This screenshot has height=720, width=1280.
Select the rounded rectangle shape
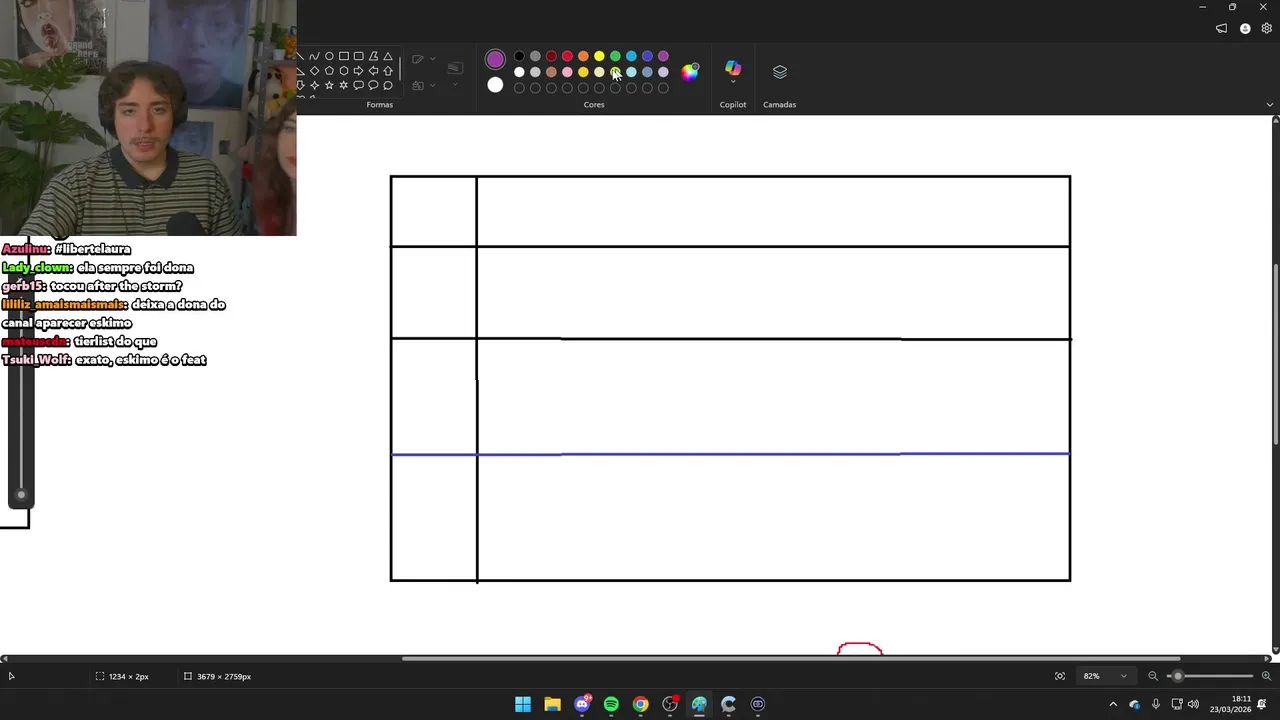pyautogui.click(x=359, y=56)
